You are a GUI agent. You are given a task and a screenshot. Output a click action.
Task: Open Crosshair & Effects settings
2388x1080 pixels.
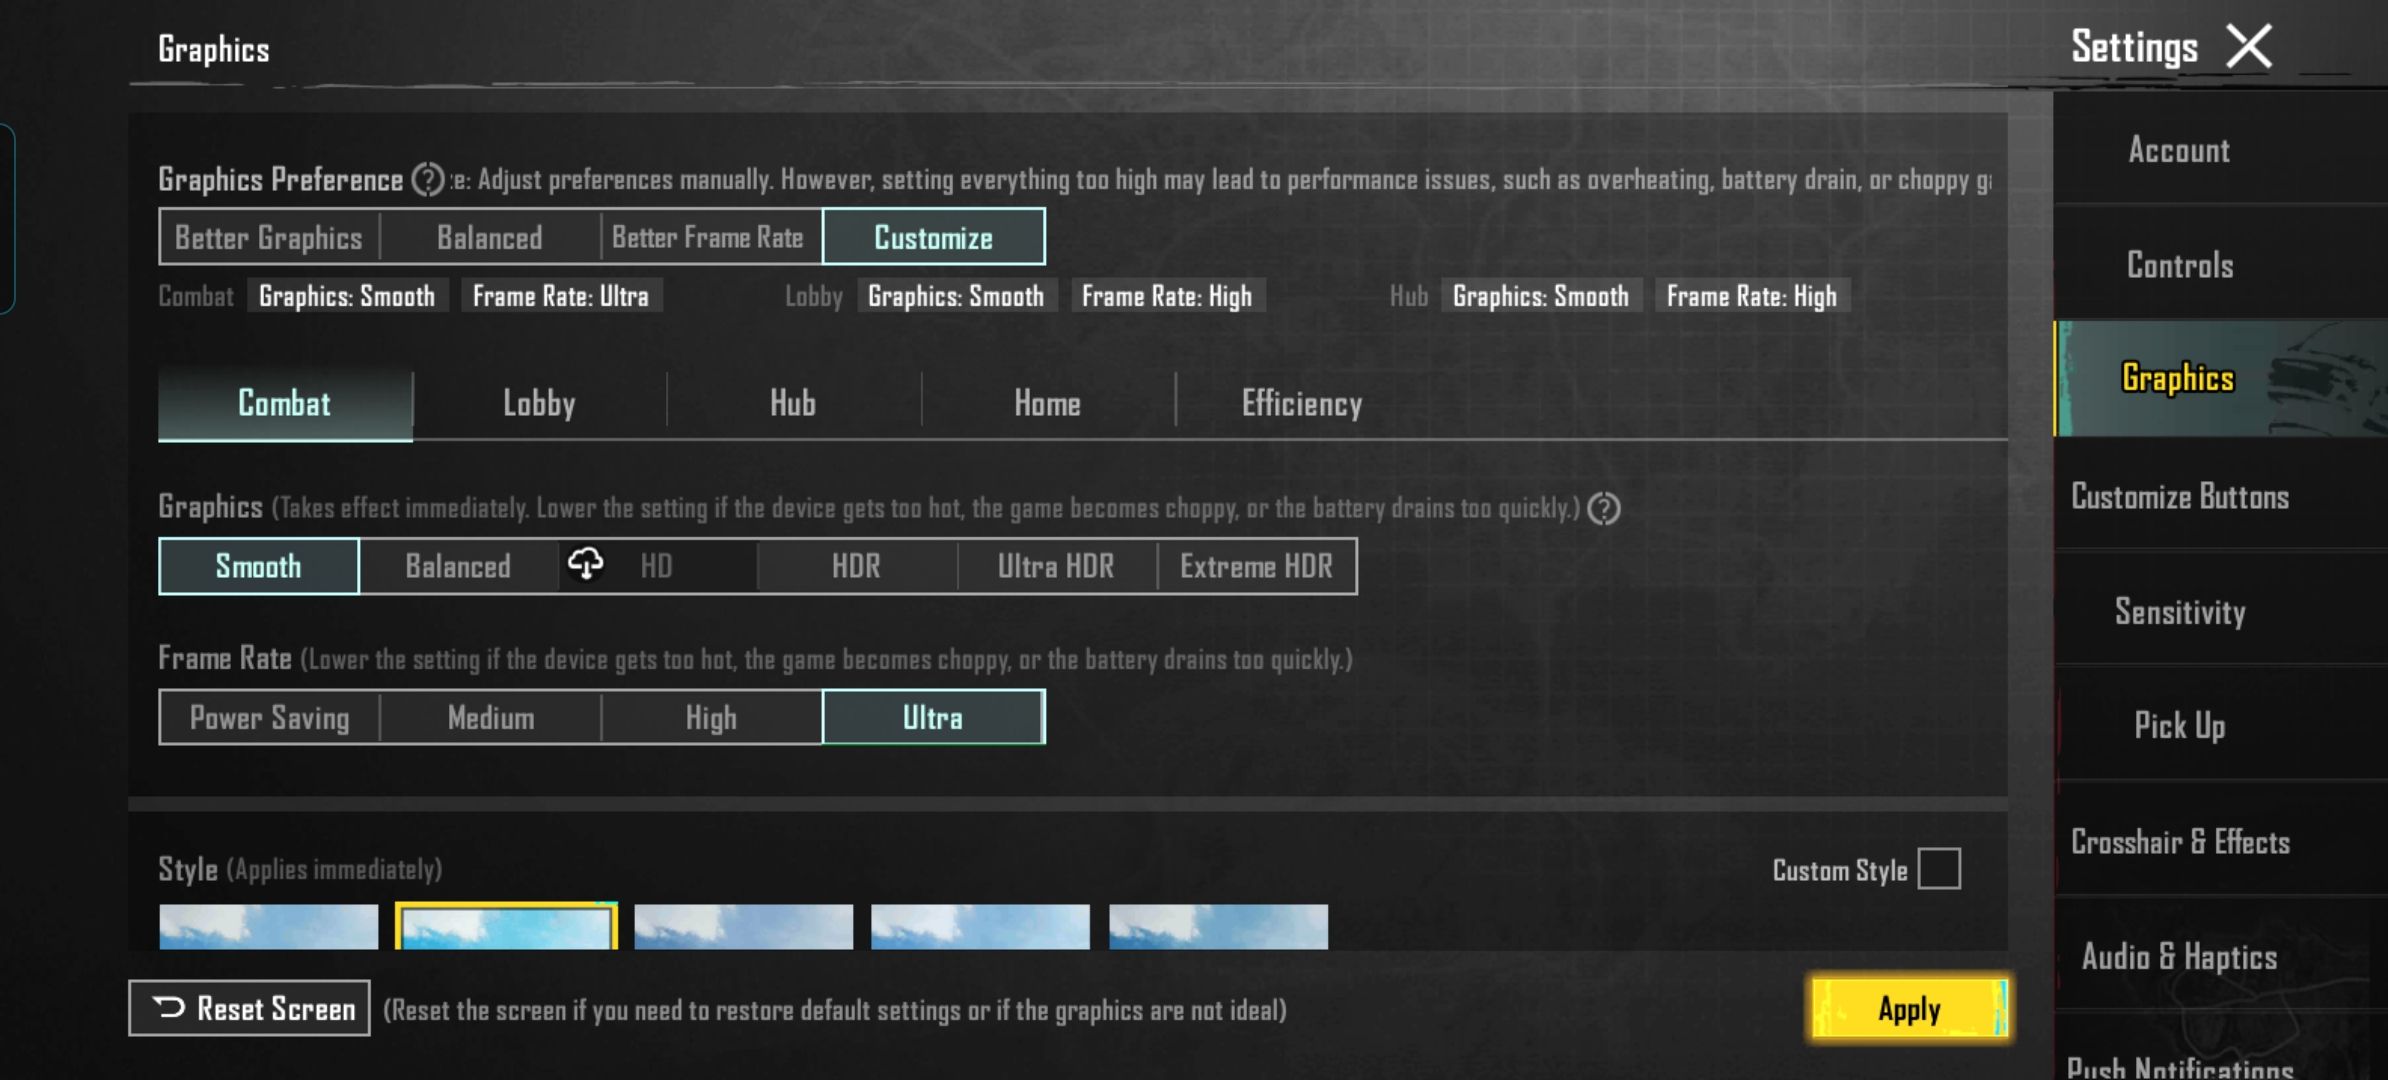coord(2180,842)
